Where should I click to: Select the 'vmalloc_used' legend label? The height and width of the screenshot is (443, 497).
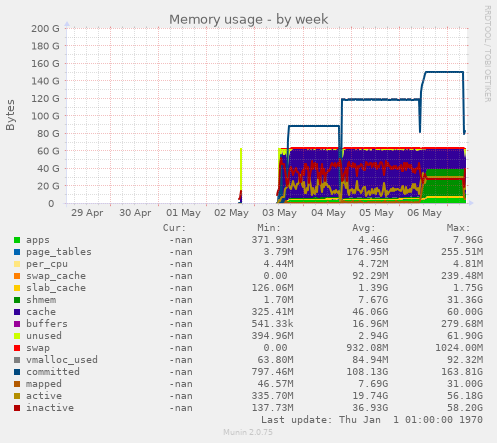point(62,360)
